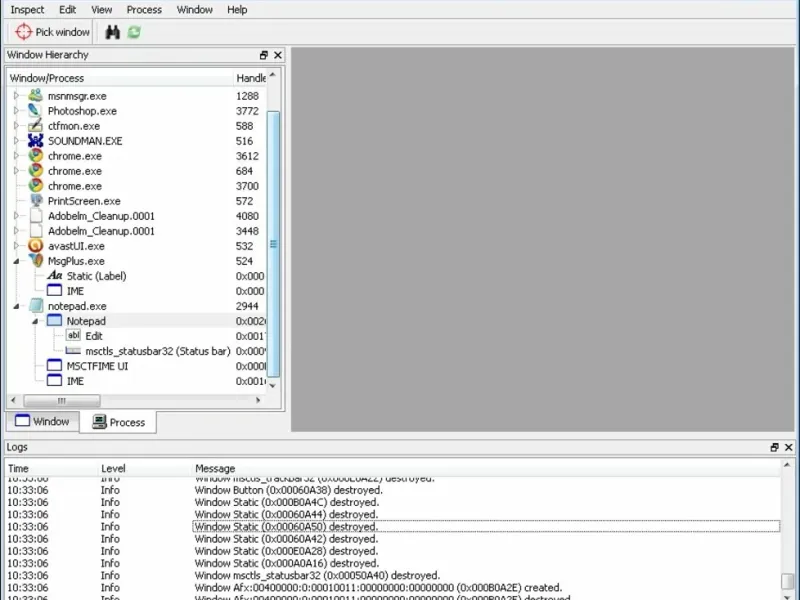
Task: Sort by Window/Process column header
Action: pyautogui.click(x=120, y=78)
